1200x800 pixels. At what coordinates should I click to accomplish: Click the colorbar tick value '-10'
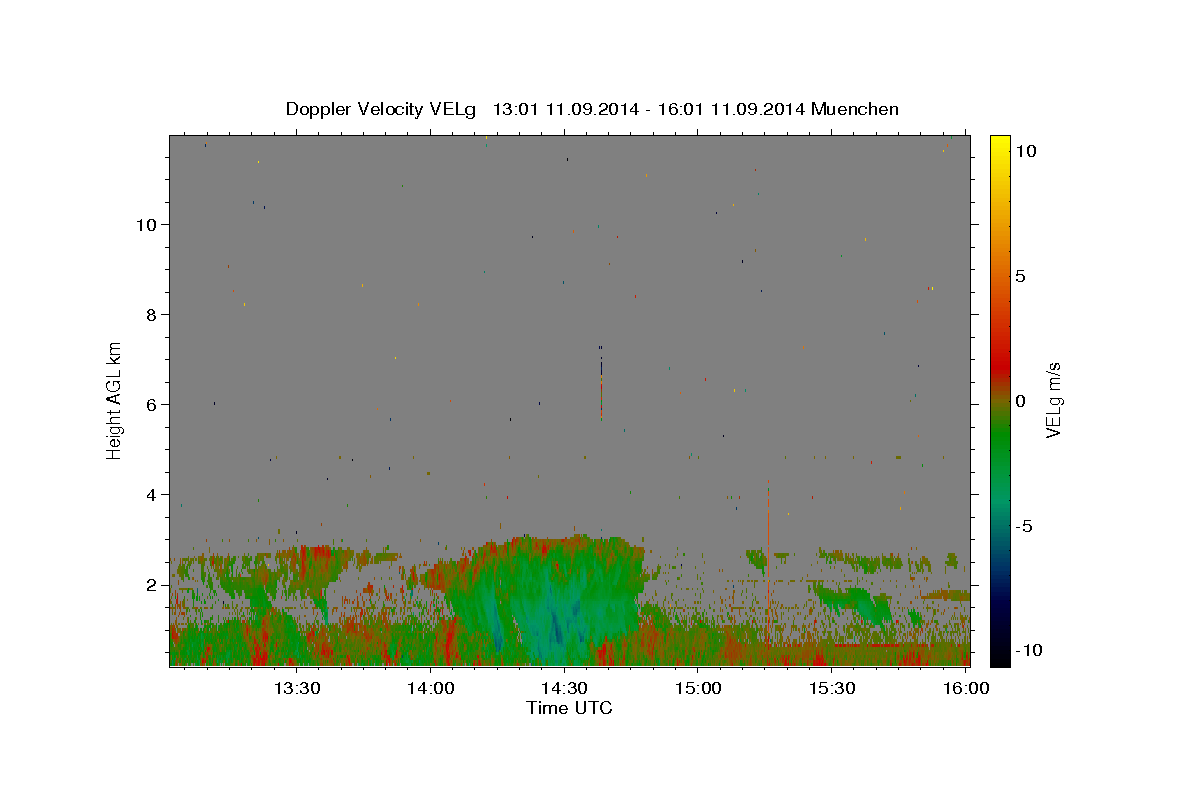coord(1027,651)
